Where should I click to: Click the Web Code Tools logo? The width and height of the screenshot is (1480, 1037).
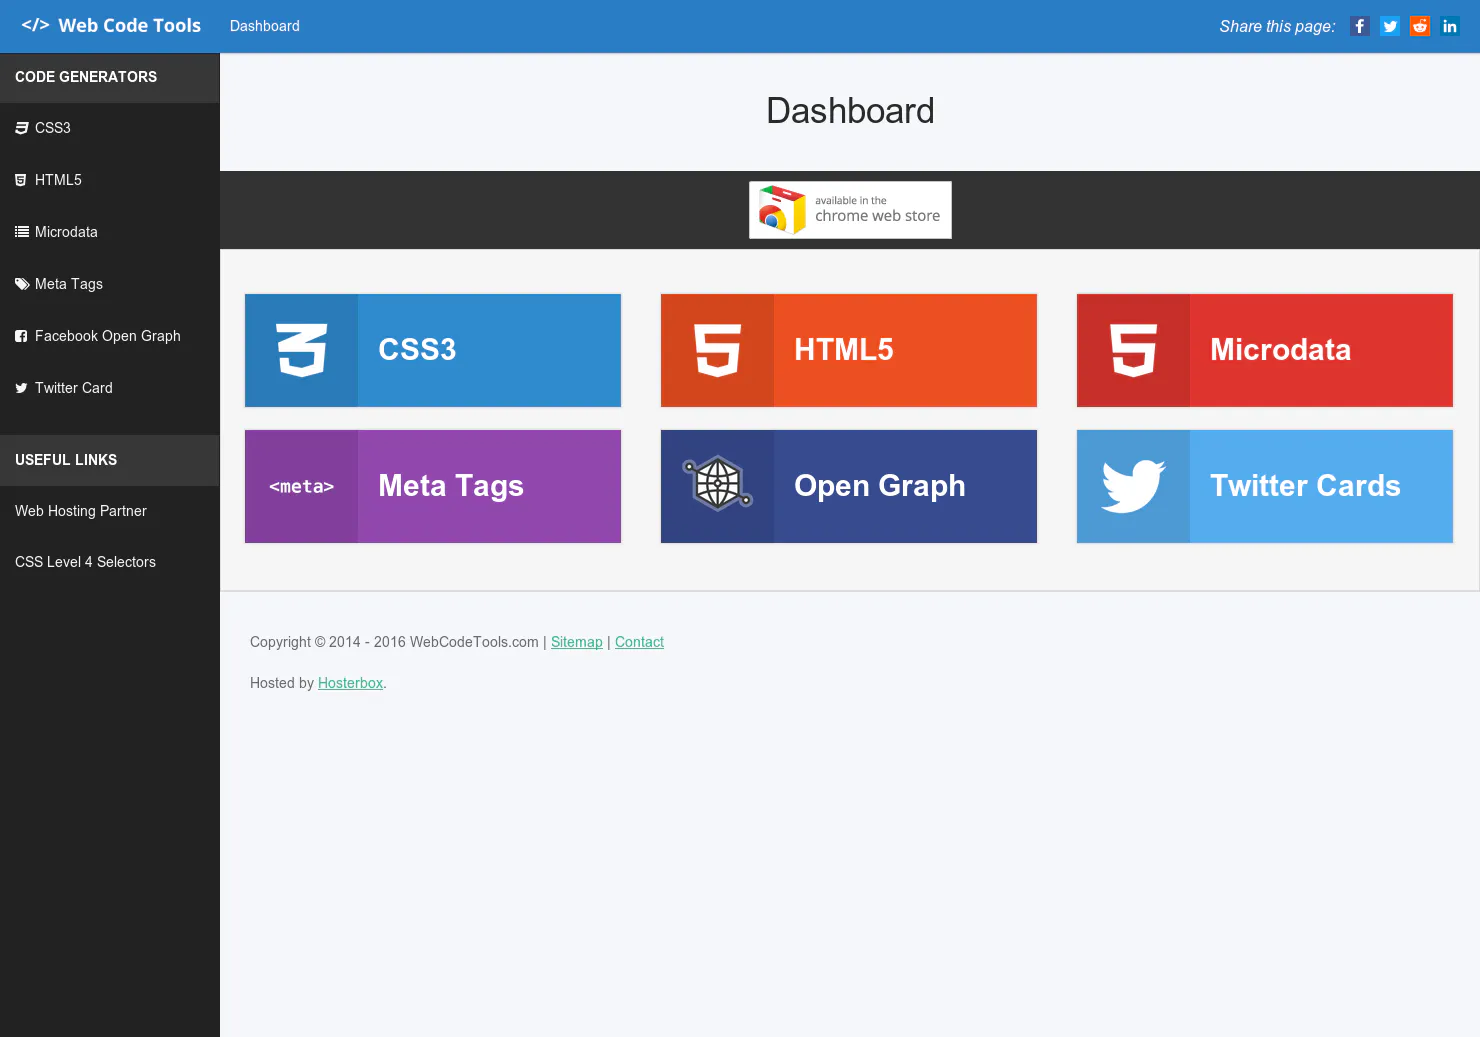click(x=111, y=26)
